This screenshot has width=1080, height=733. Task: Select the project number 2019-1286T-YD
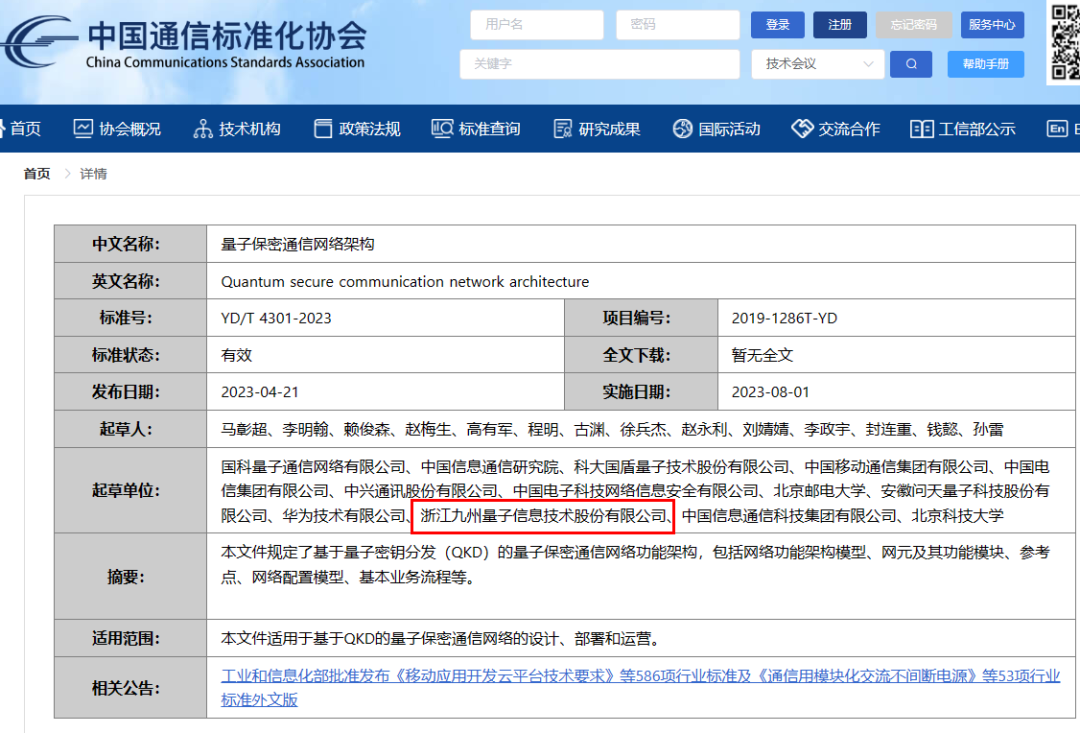pos(785,318)
